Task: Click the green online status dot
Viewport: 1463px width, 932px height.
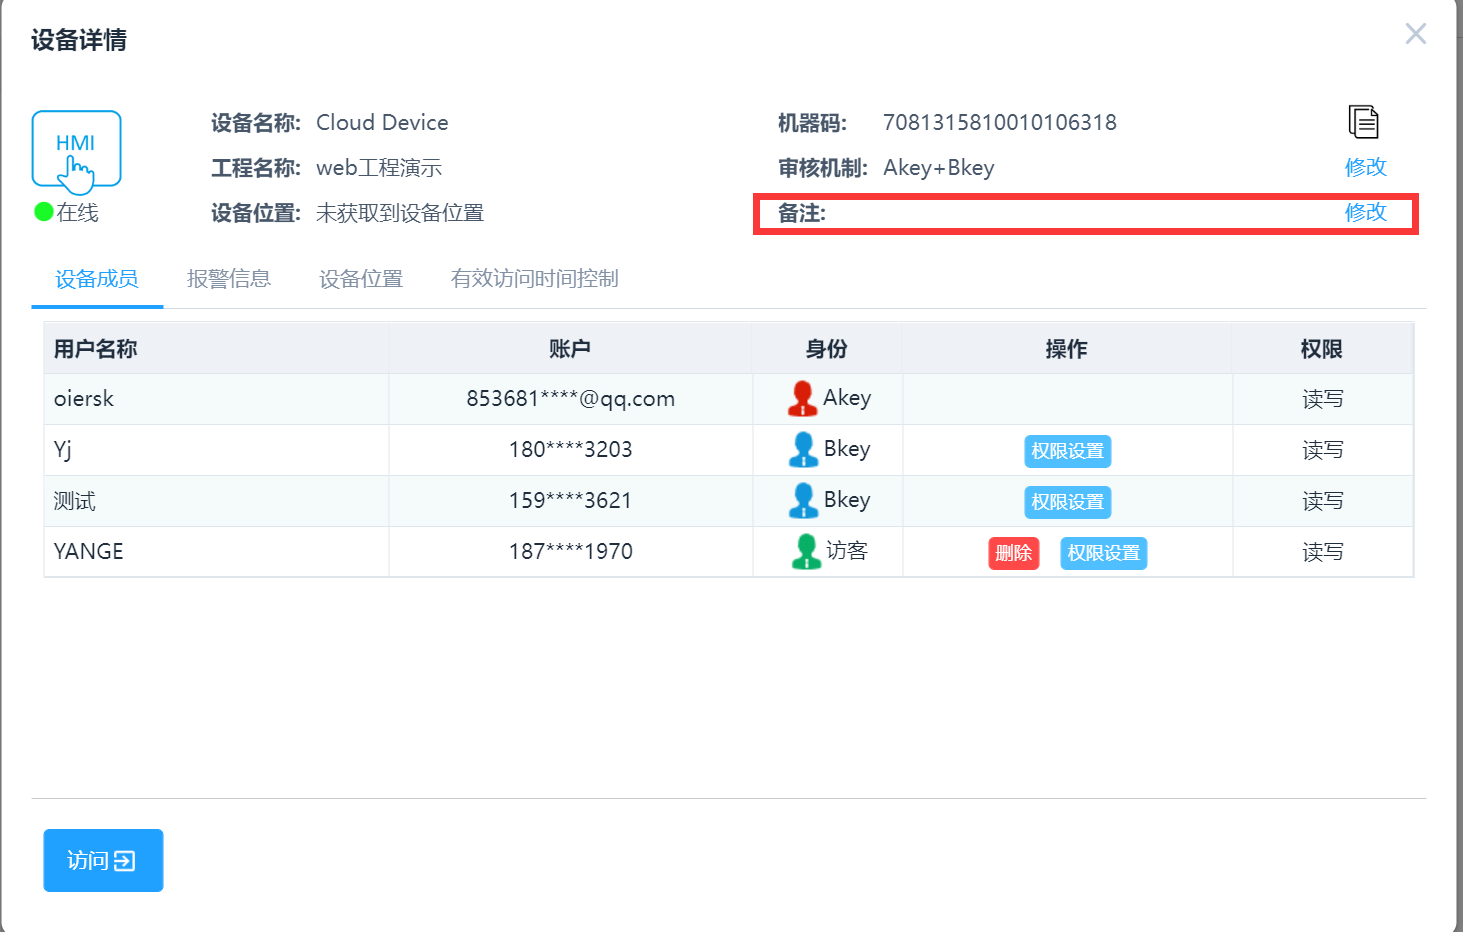Action: click(43, 212)
